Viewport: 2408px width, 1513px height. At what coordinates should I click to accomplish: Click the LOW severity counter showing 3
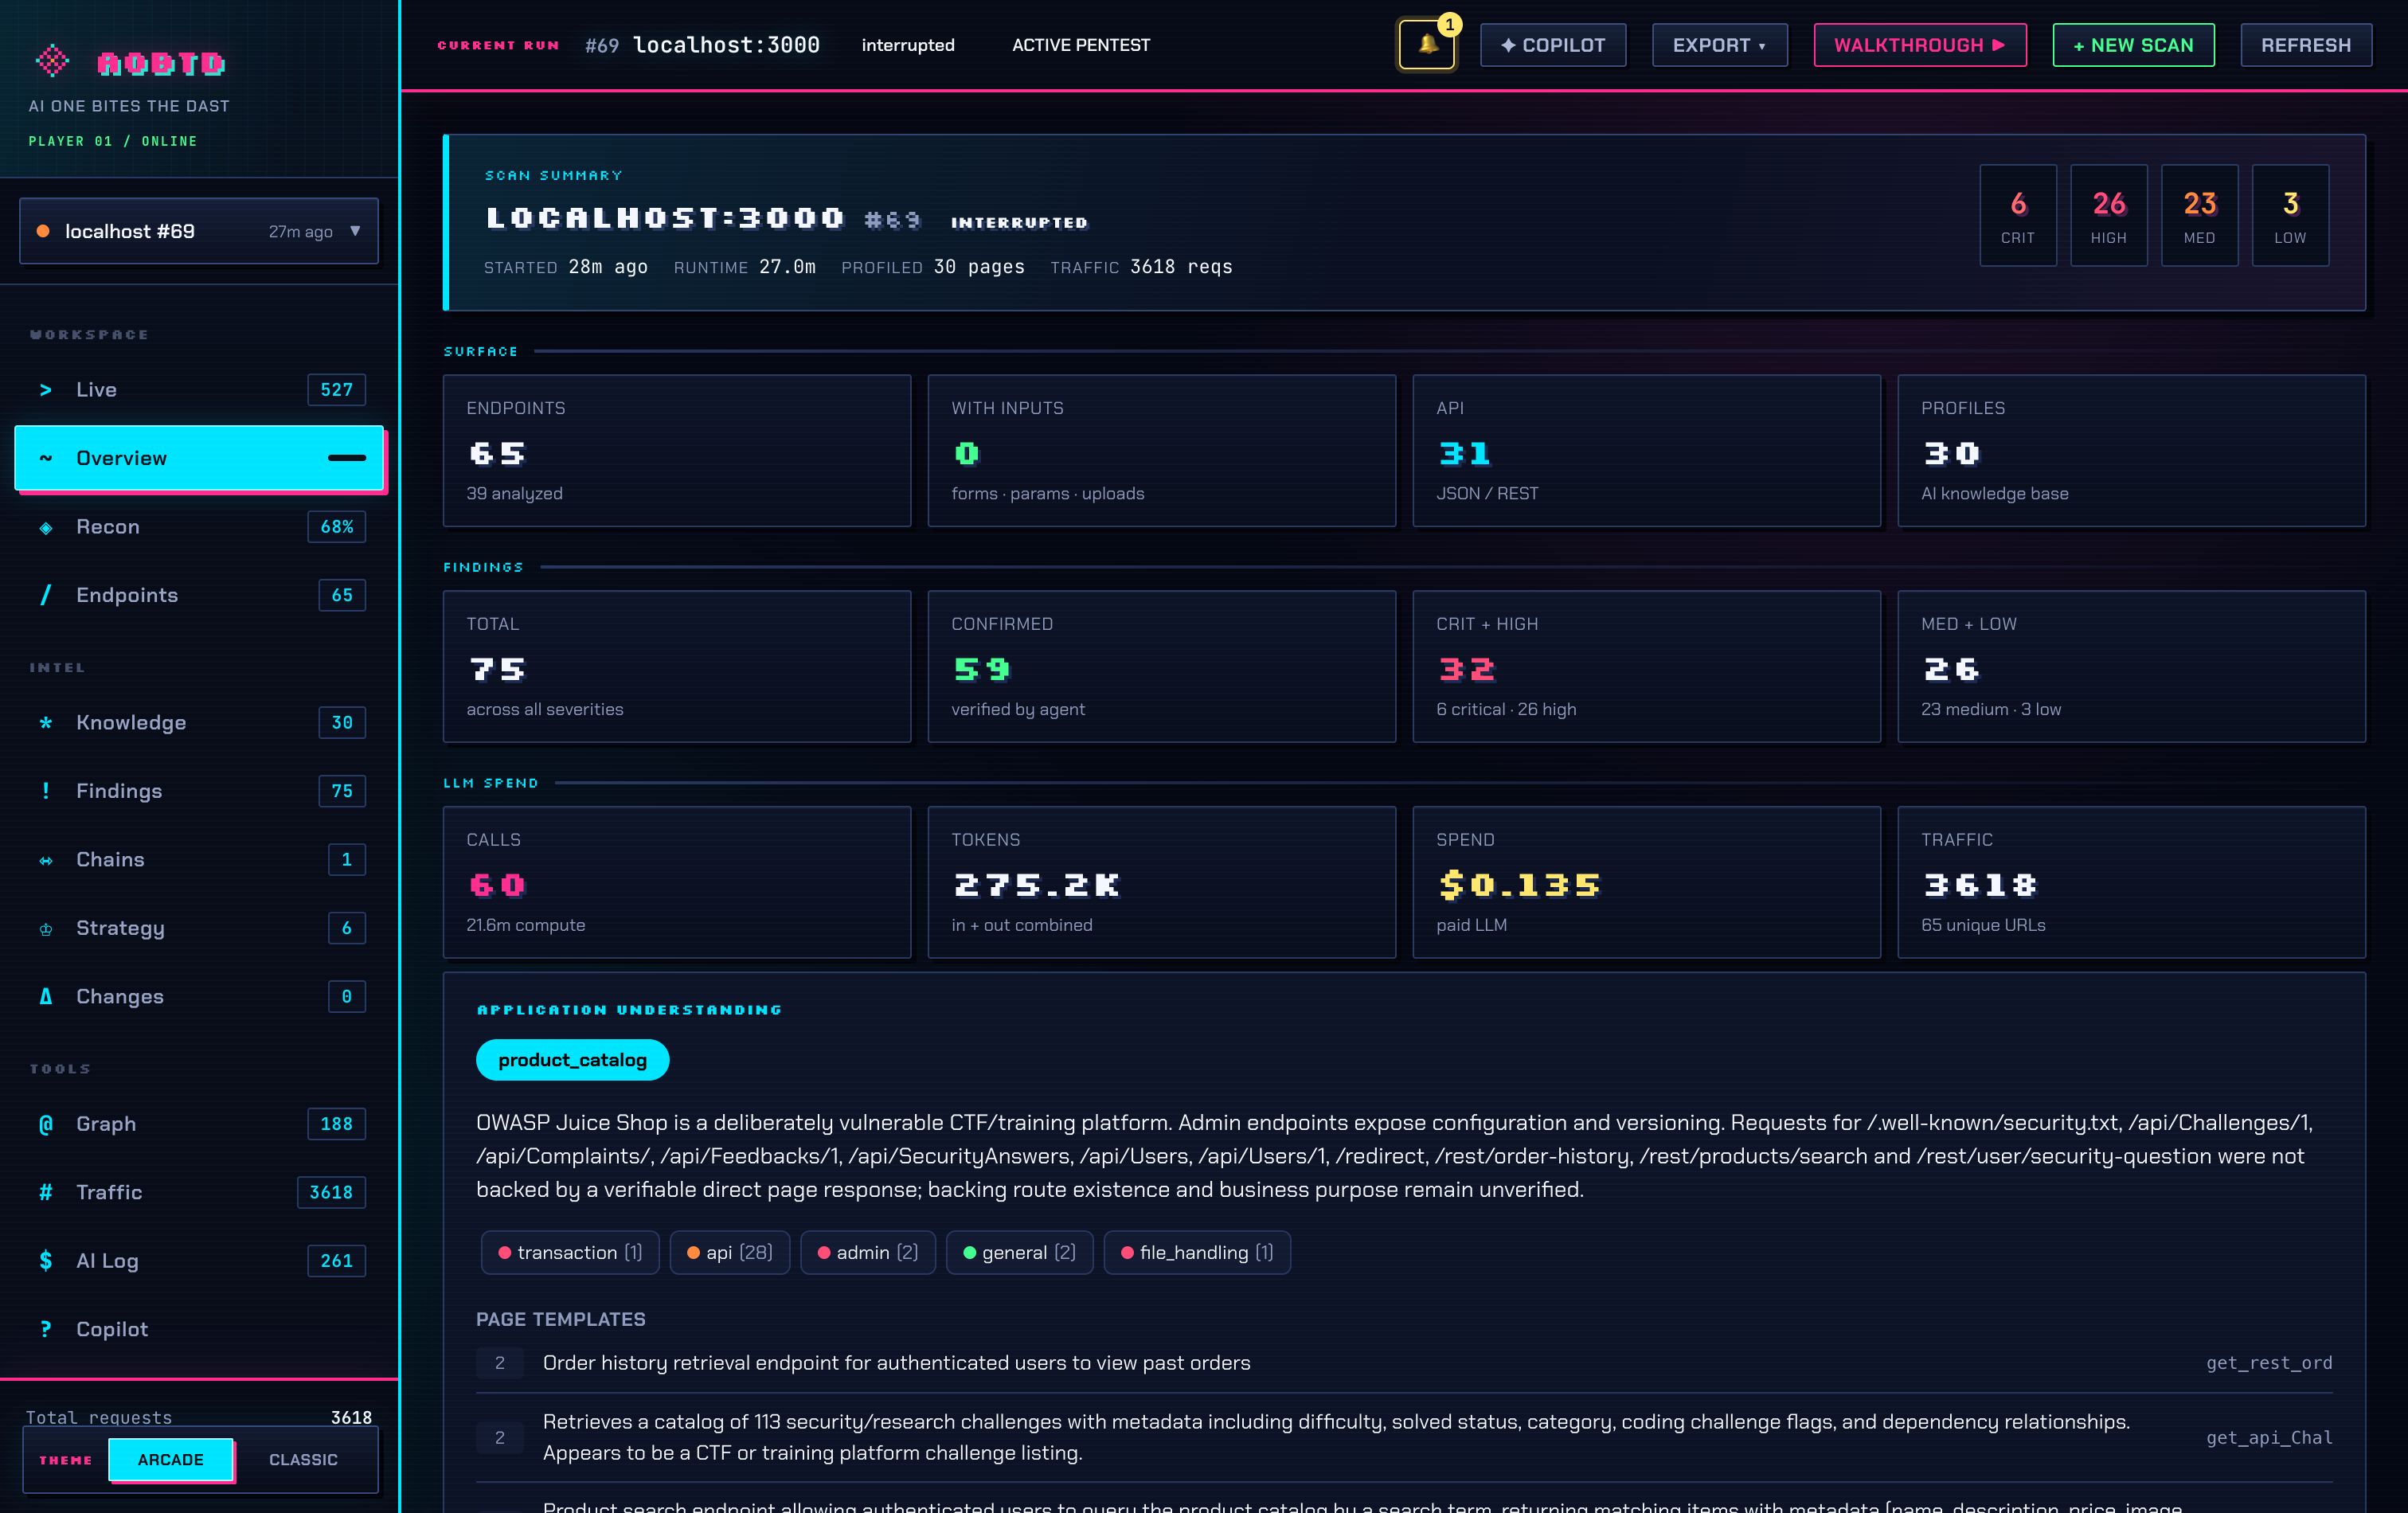tap(2290, 215)
